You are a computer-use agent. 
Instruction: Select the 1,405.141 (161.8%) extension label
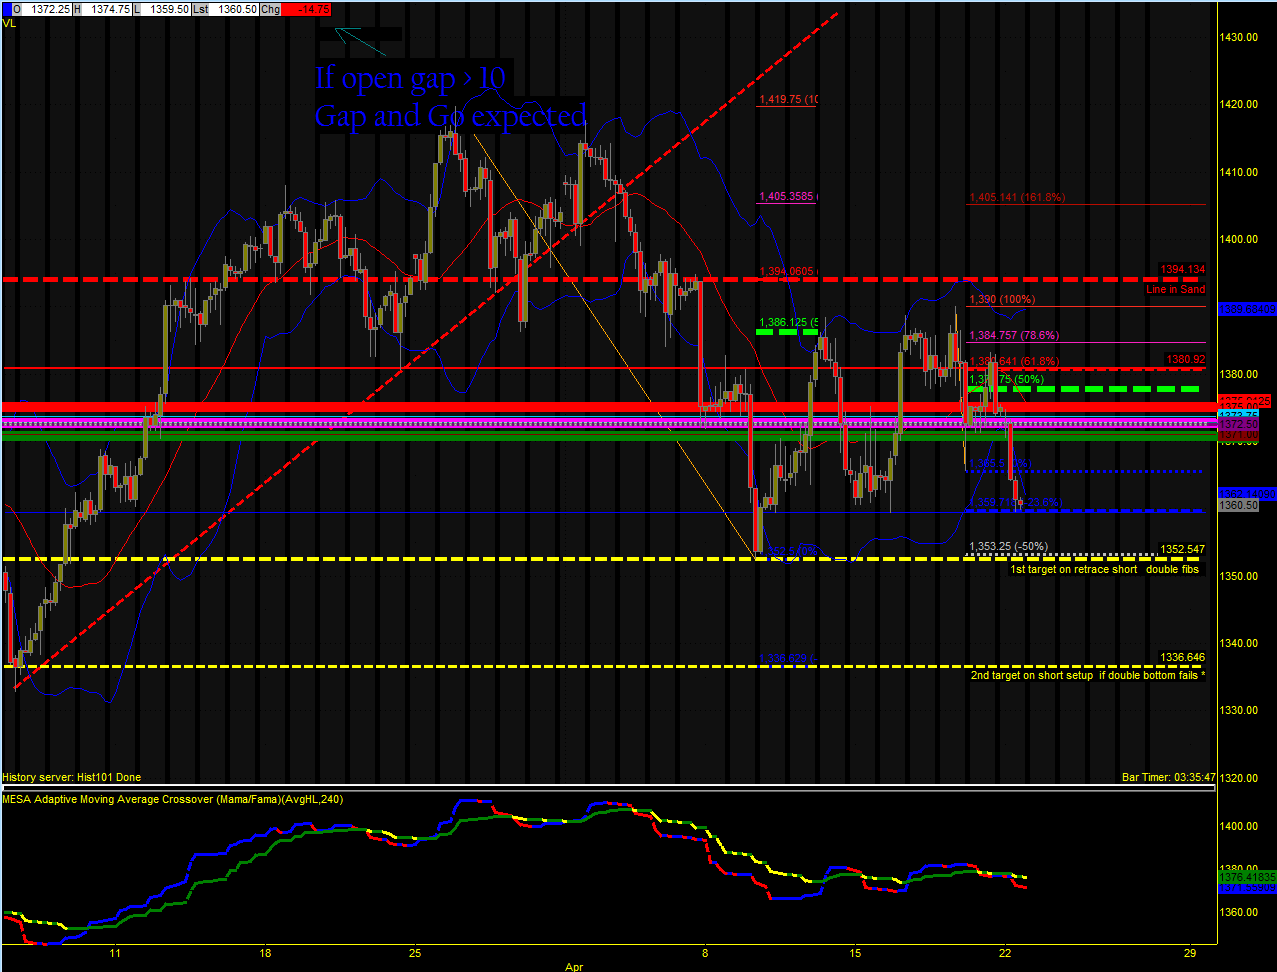tap(1016, 198)
